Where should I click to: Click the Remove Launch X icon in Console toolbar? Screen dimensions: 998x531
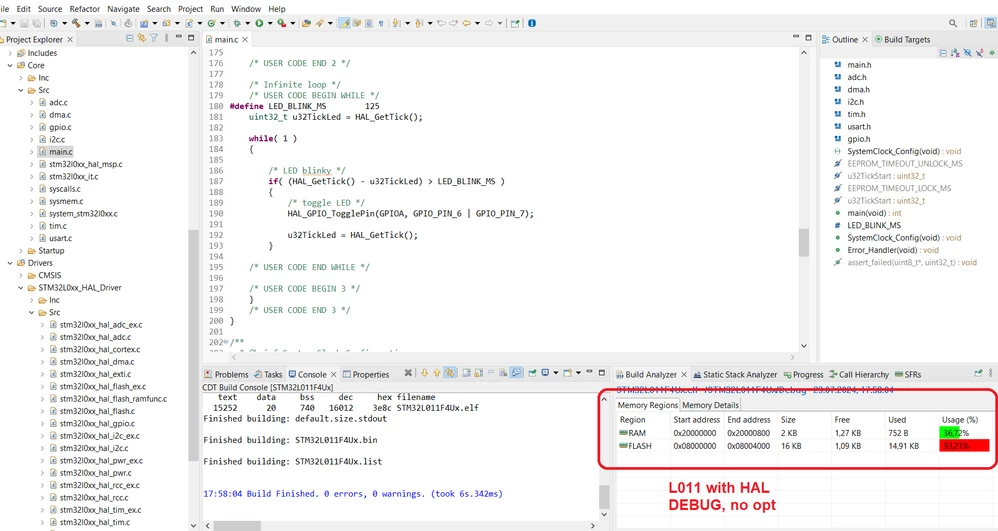(408, 373)
